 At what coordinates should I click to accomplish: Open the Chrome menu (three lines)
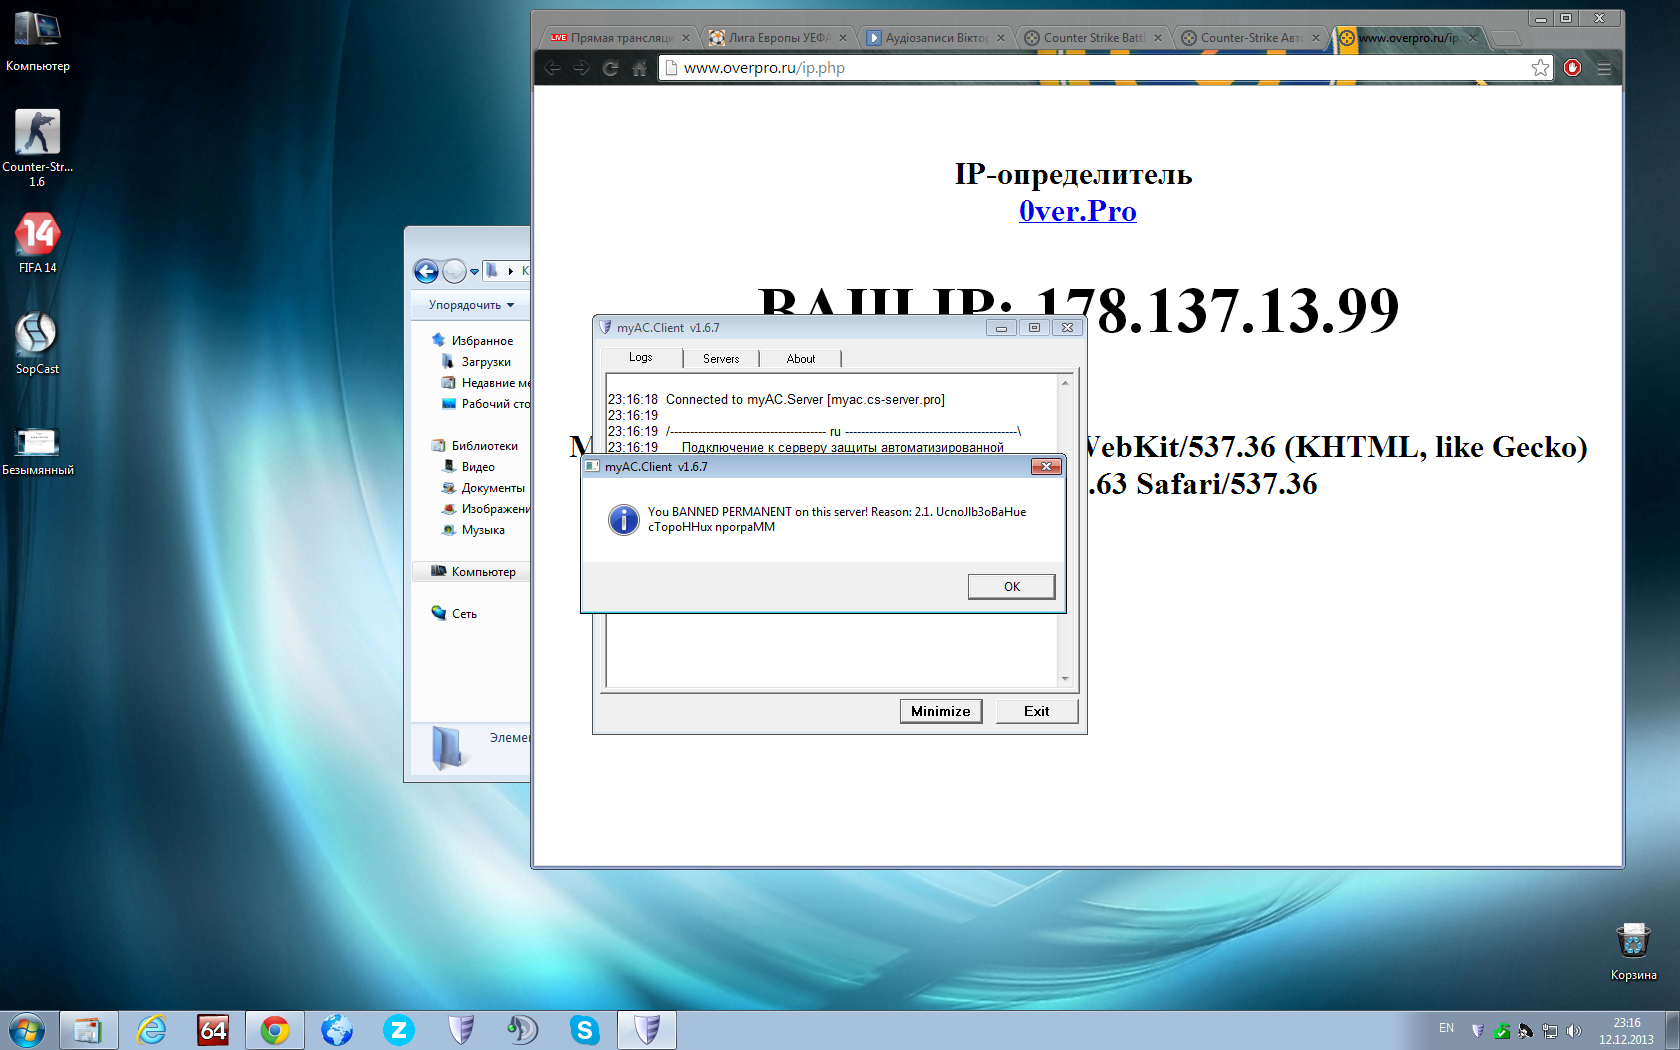(1604, 68)
